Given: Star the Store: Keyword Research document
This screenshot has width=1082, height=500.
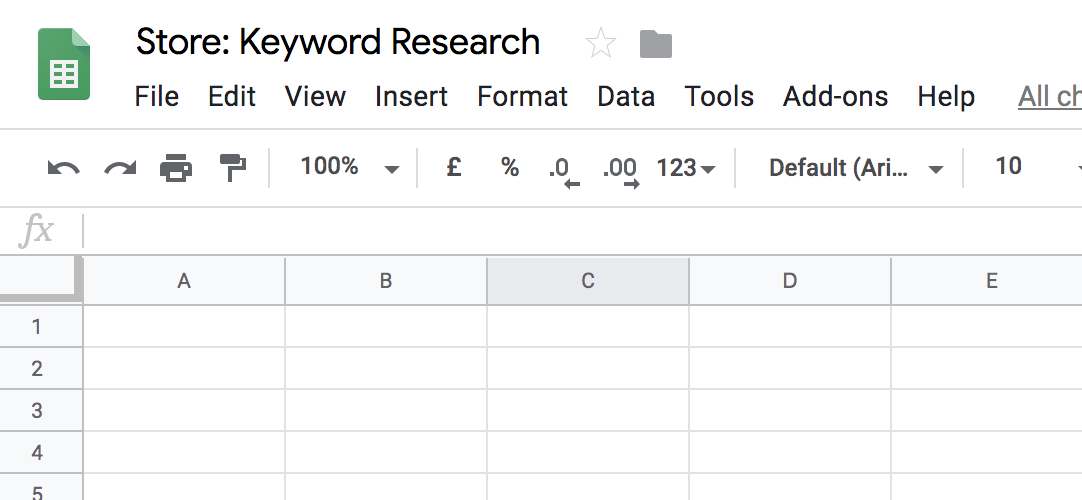Looking at the screenshot, I should point(601,43).
